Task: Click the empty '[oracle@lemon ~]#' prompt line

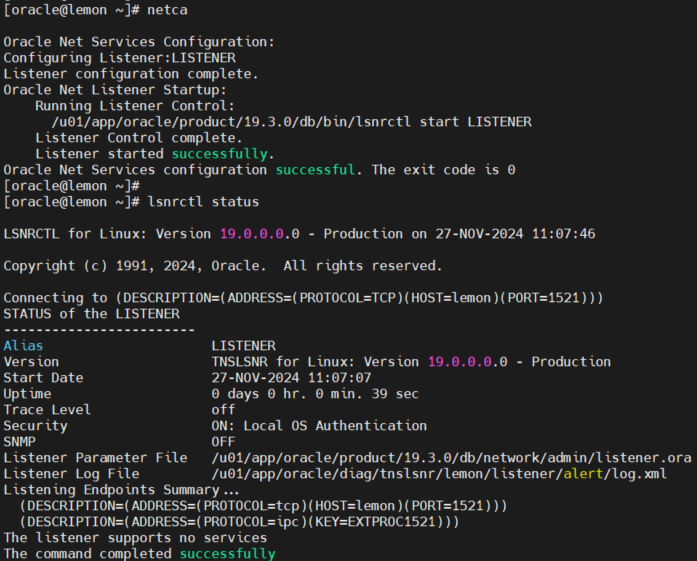Action: pyautogui.click(x=72, y=186)
